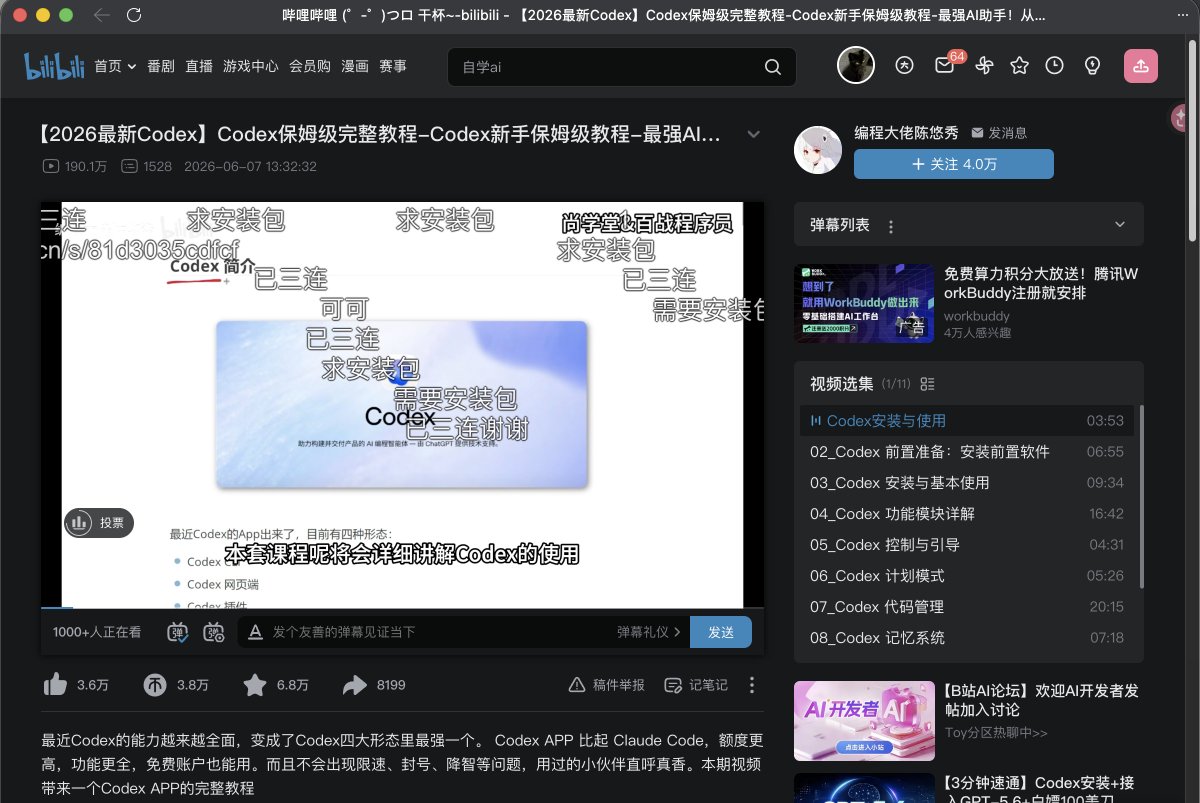Open the 首页 dropdown in nav
The image size is (1200, 803).
click(x=115, y=66)
